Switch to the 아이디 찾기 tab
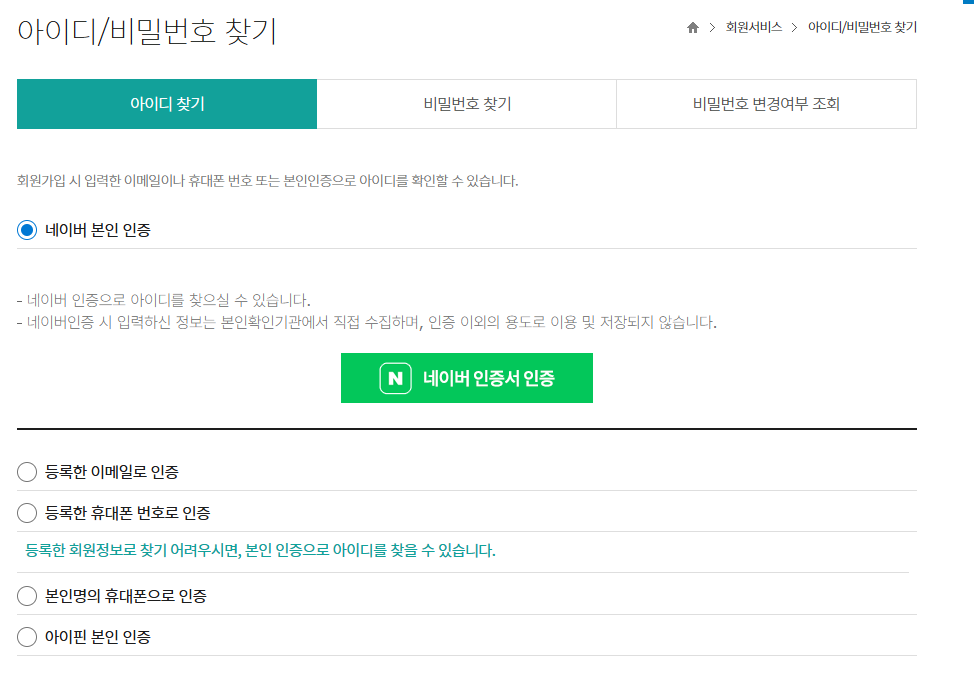The image size is (974, 700). click(x=167, y=104)
